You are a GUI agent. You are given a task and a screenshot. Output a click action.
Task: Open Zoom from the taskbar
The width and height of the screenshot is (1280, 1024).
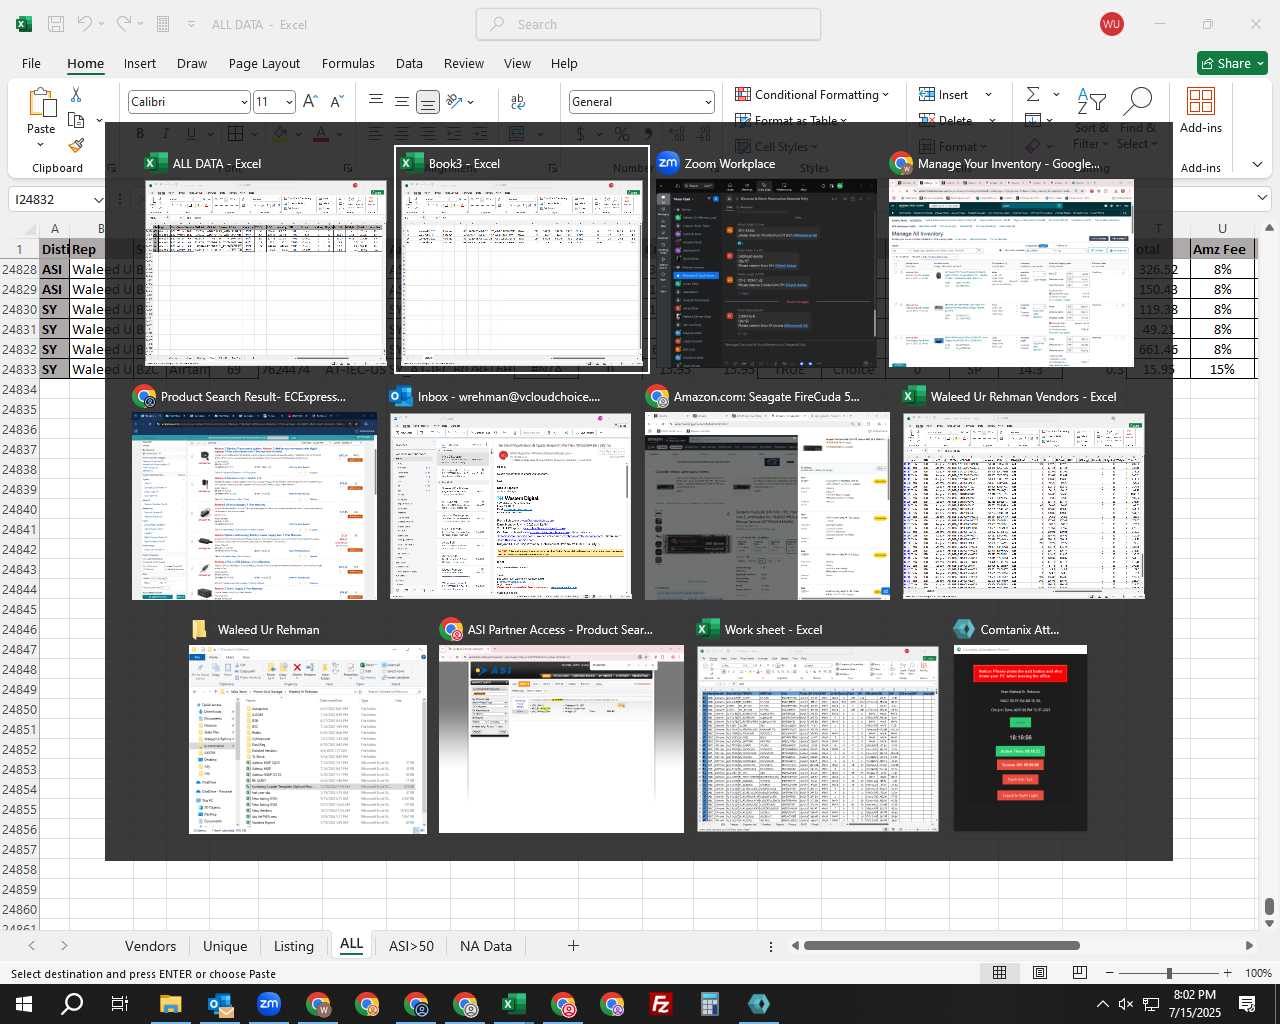pyautogui.click(x=269, y=1004)
